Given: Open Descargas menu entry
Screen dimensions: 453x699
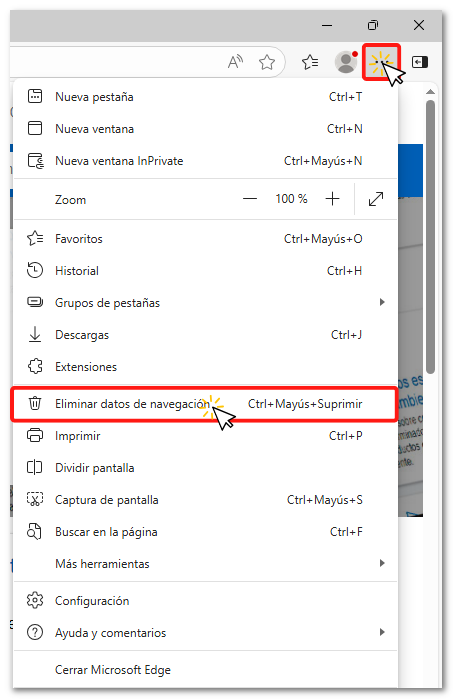Looking at the screenshot, I should tap(205, 334).
